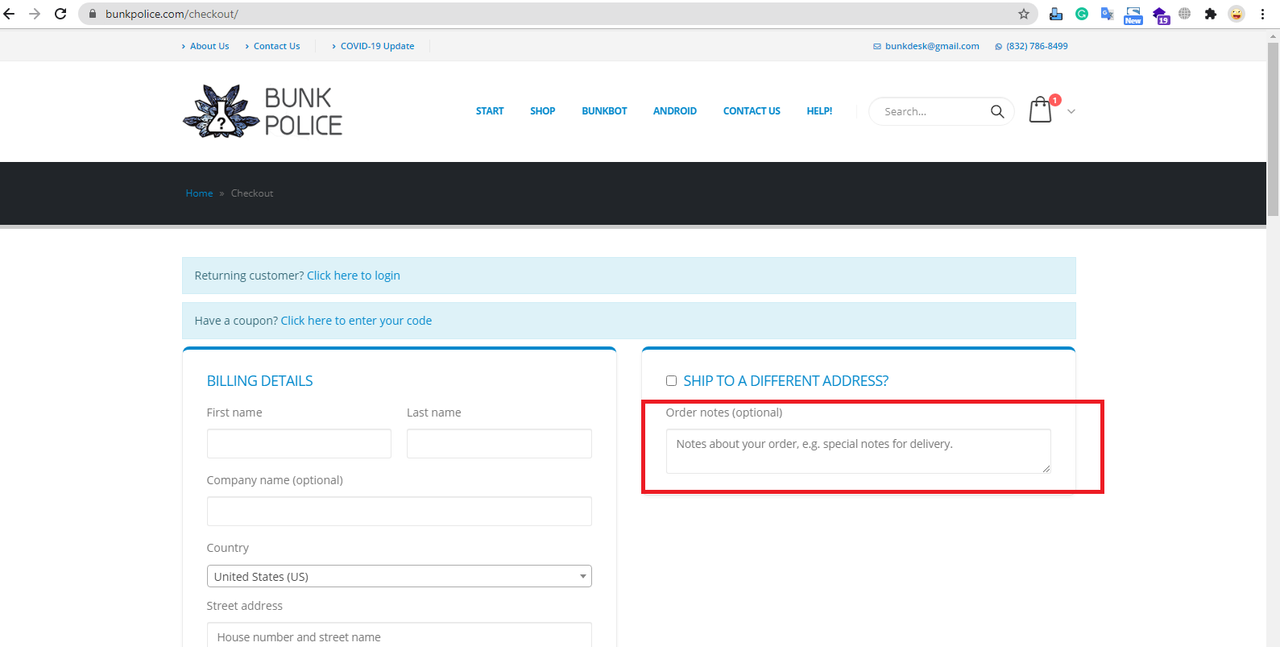Open the Google Translate extension icon
1280x647 pixels.
1107,14
